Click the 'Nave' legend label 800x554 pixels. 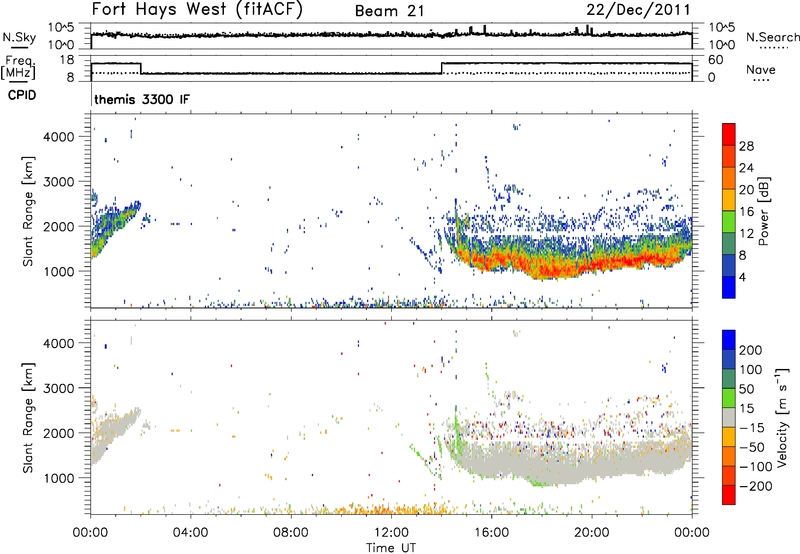[761, 70]
